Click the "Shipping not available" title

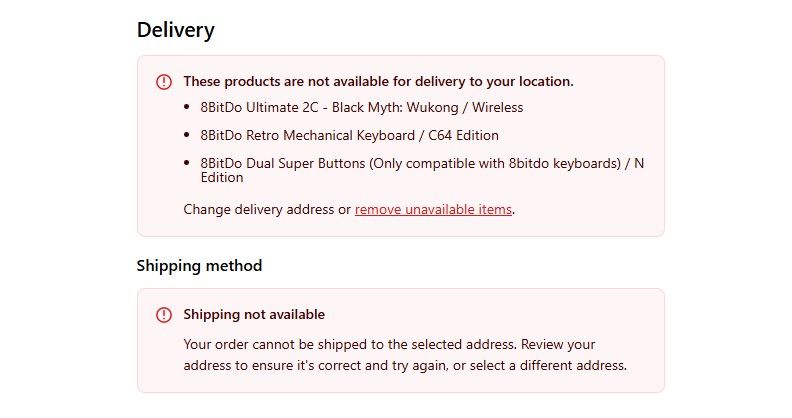(x=254, y=315)
